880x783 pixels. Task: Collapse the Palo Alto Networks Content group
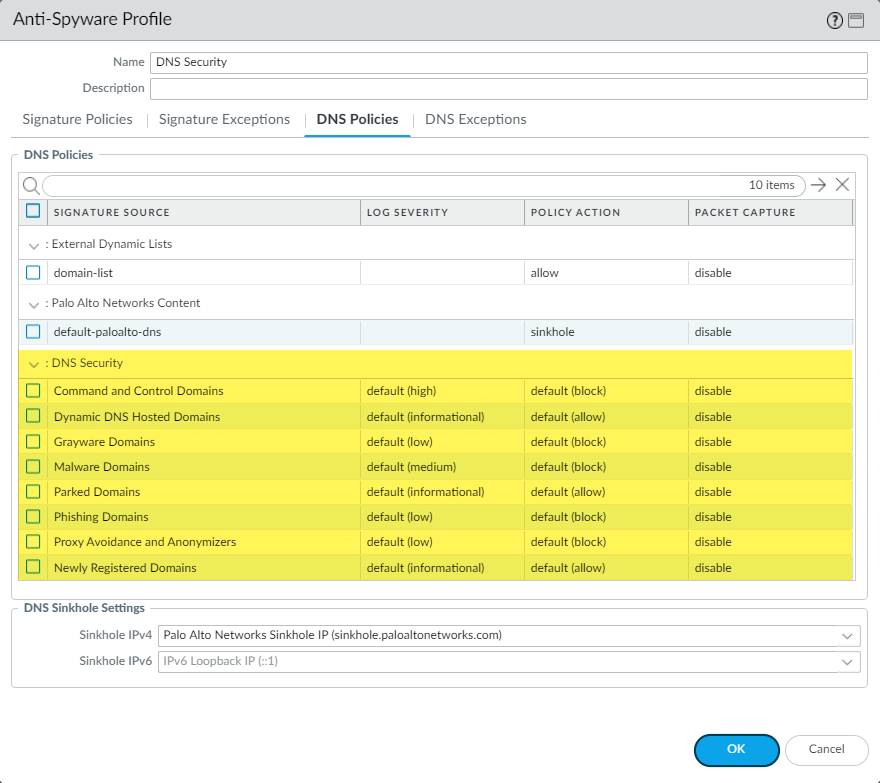point(34,304)
